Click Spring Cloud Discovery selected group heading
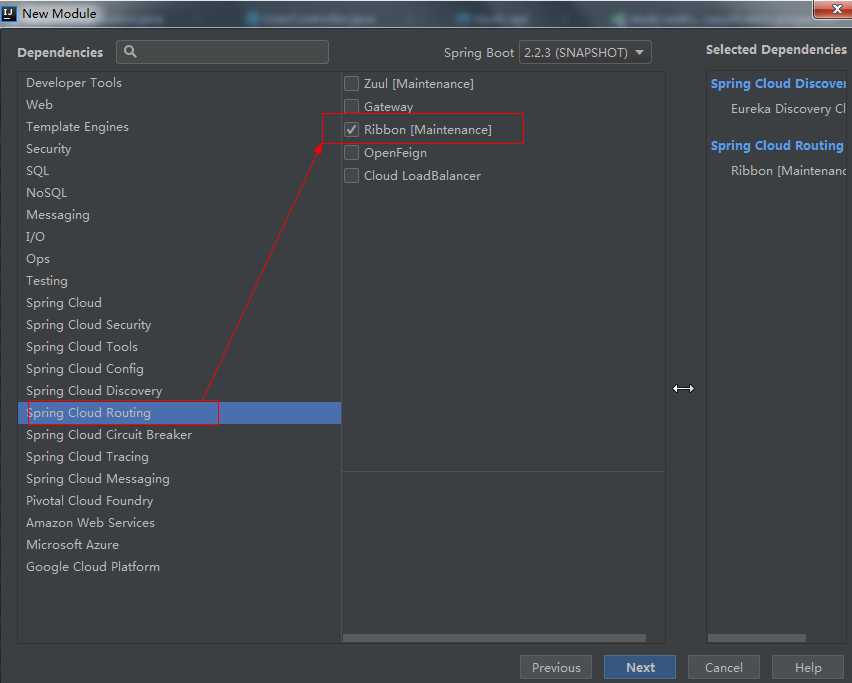 tap(778, 84)
